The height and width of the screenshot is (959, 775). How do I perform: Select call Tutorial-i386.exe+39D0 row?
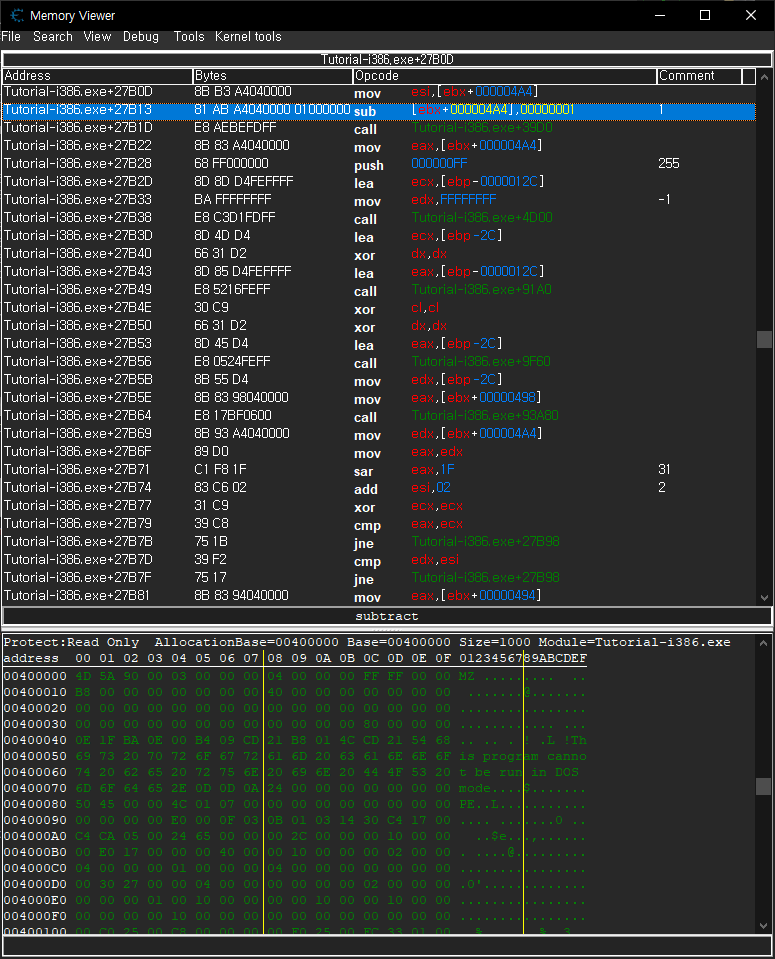pyautogui.click(x=379, y=128)
